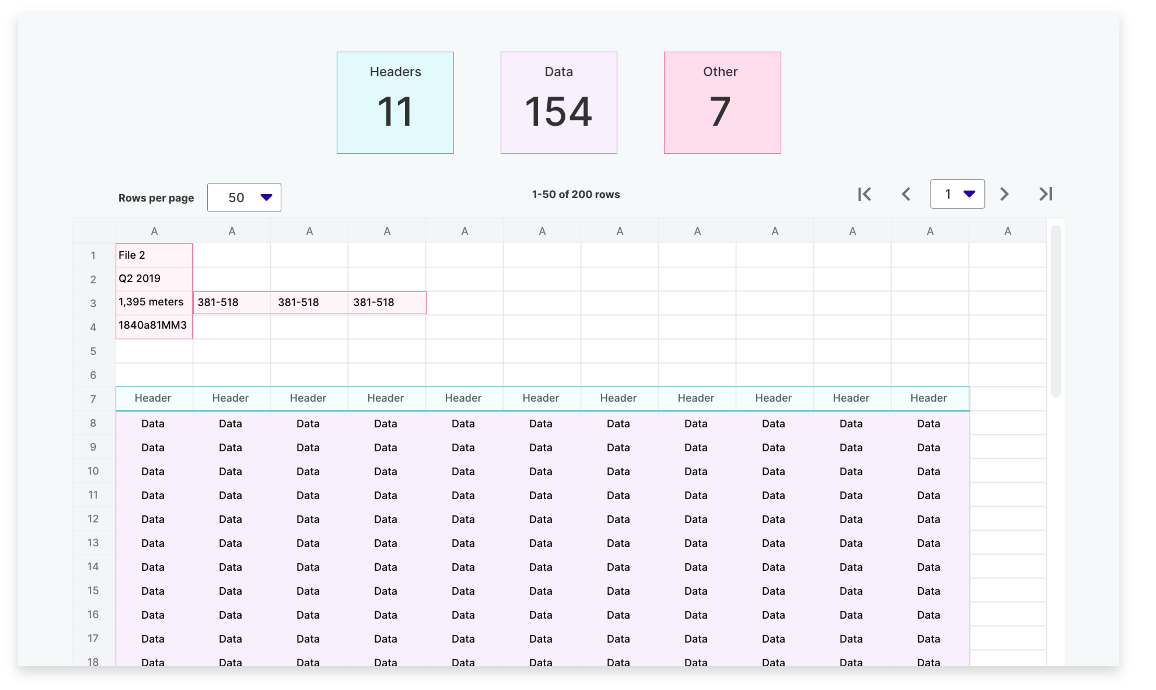Open the page number dropdown
Image resolution: width=1156 pixels, height=690 pixels.
pos(957,194)
